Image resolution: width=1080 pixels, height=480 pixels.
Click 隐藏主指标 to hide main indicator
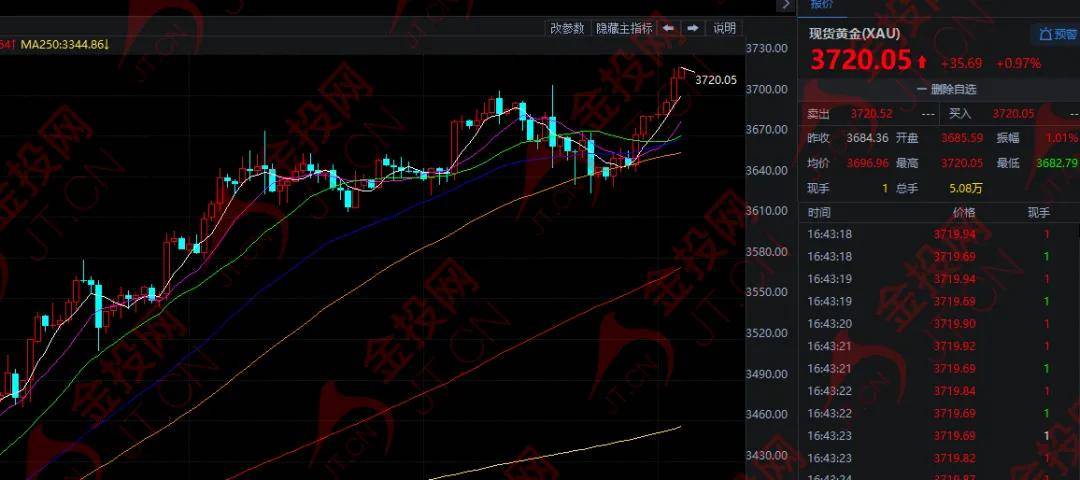(x=624, y=28)
